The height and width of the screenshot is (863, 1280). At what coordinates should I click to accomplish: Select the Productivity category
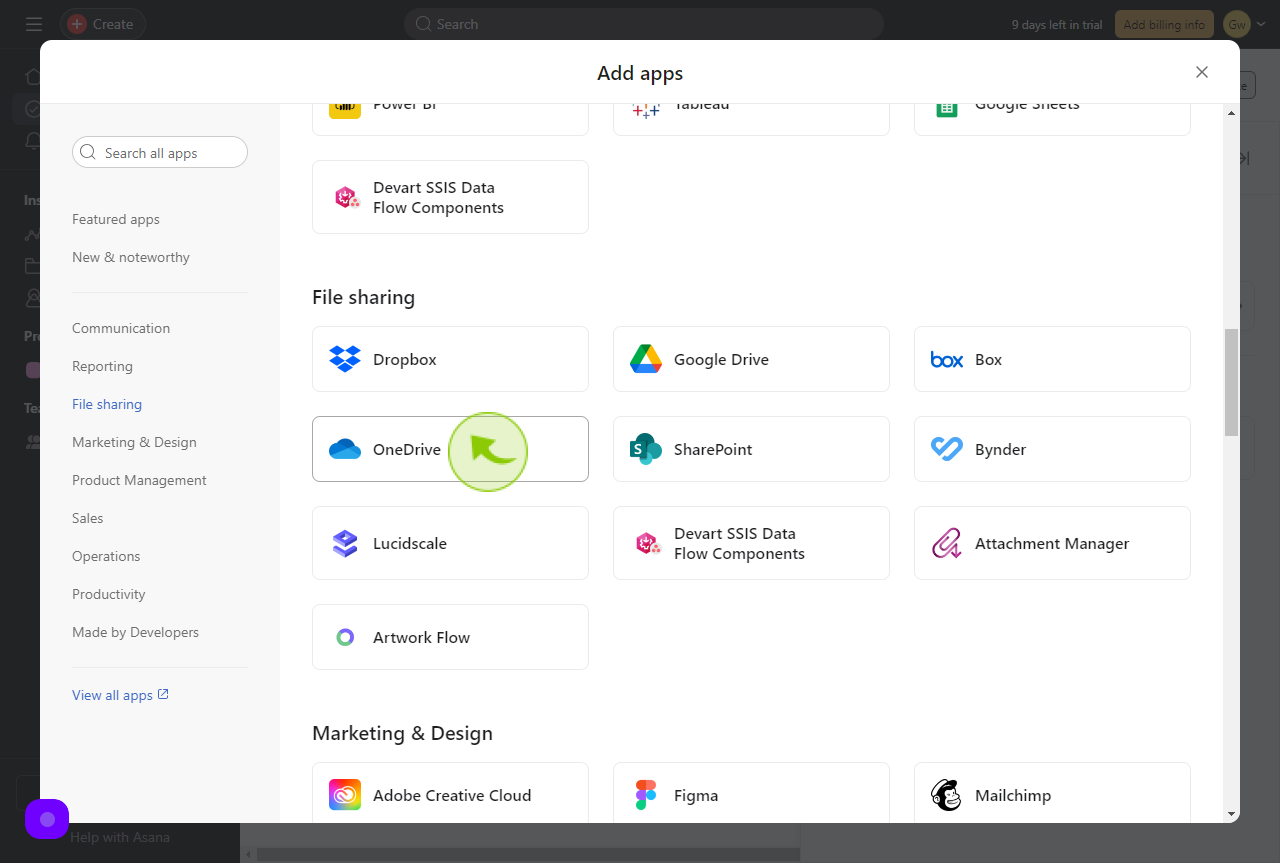point(109,594)
